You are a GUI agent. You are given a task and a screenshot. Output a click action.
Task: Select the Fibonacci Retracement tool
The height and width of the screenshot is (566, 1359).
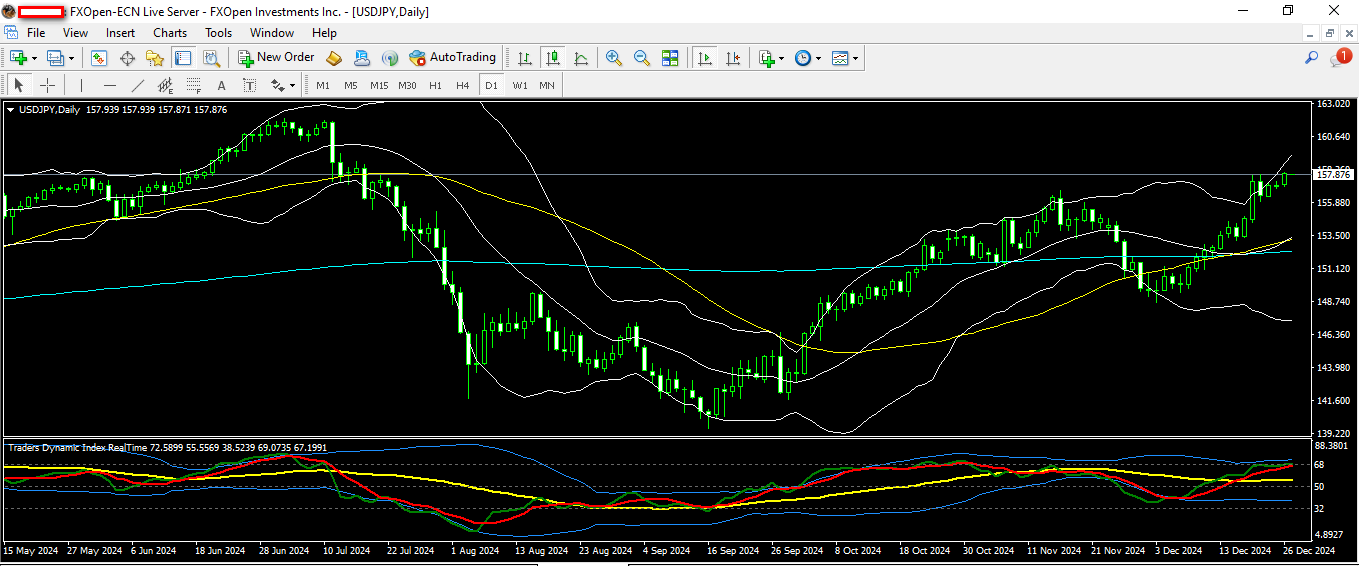[194, 85]
